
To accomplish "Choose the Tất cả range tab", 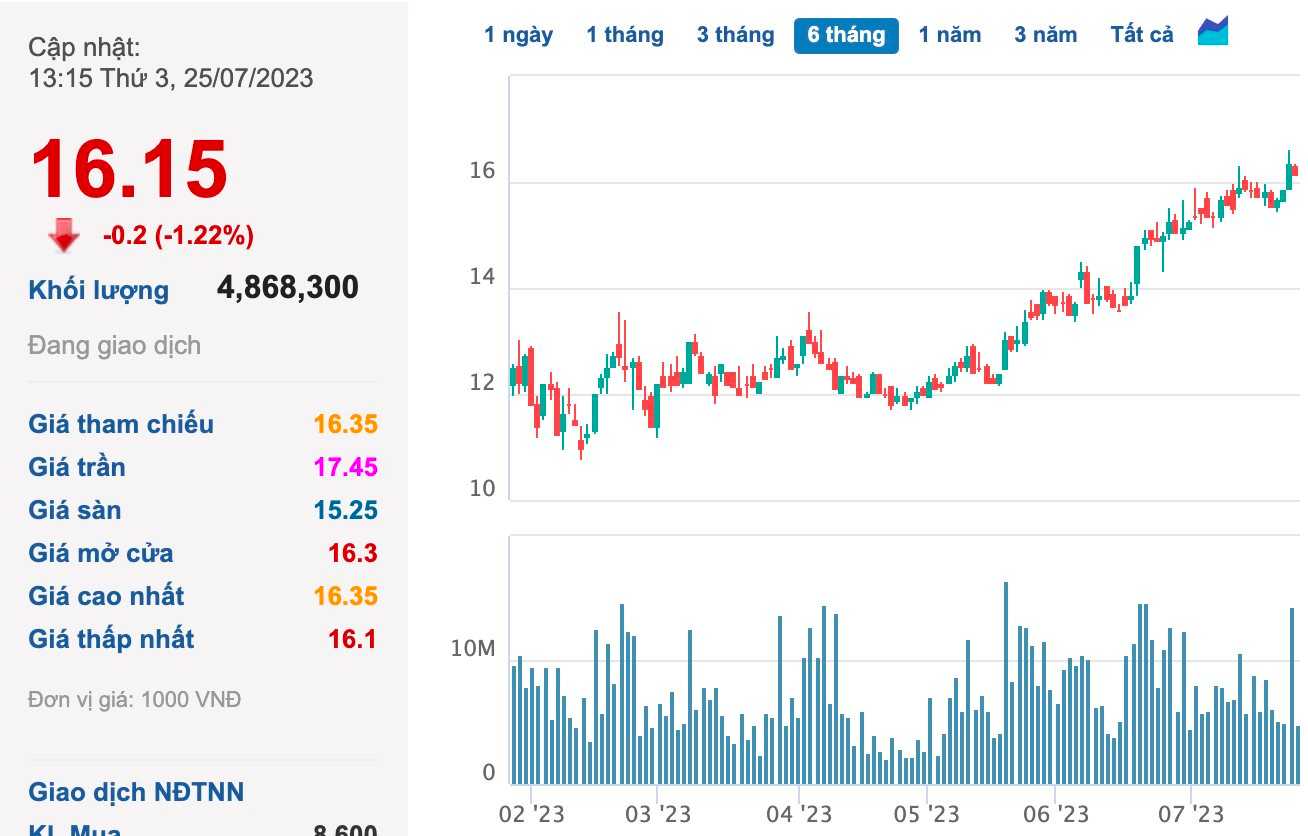I will 1142,35.
